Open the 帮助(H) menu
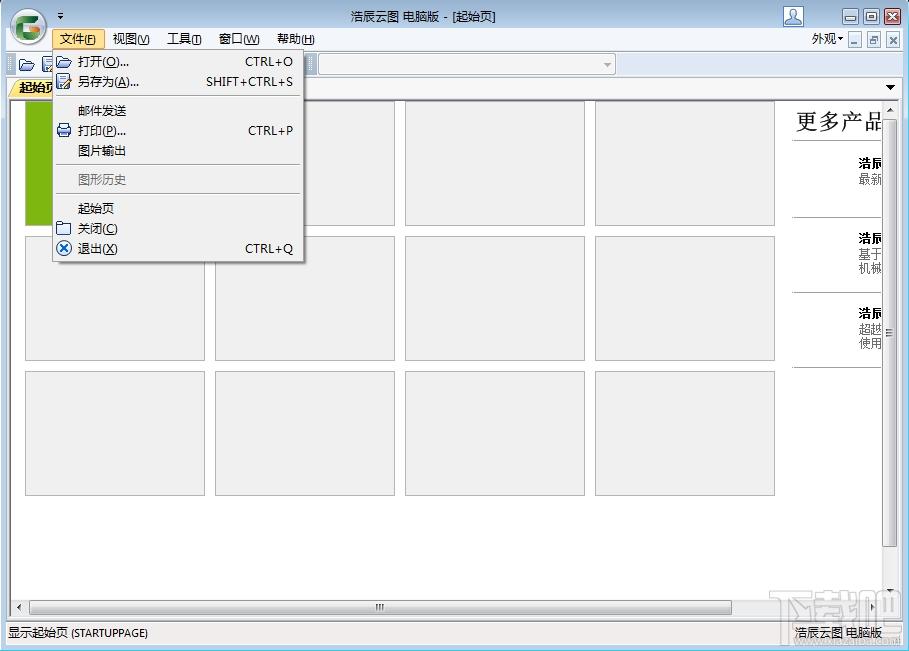 [296, 39]
